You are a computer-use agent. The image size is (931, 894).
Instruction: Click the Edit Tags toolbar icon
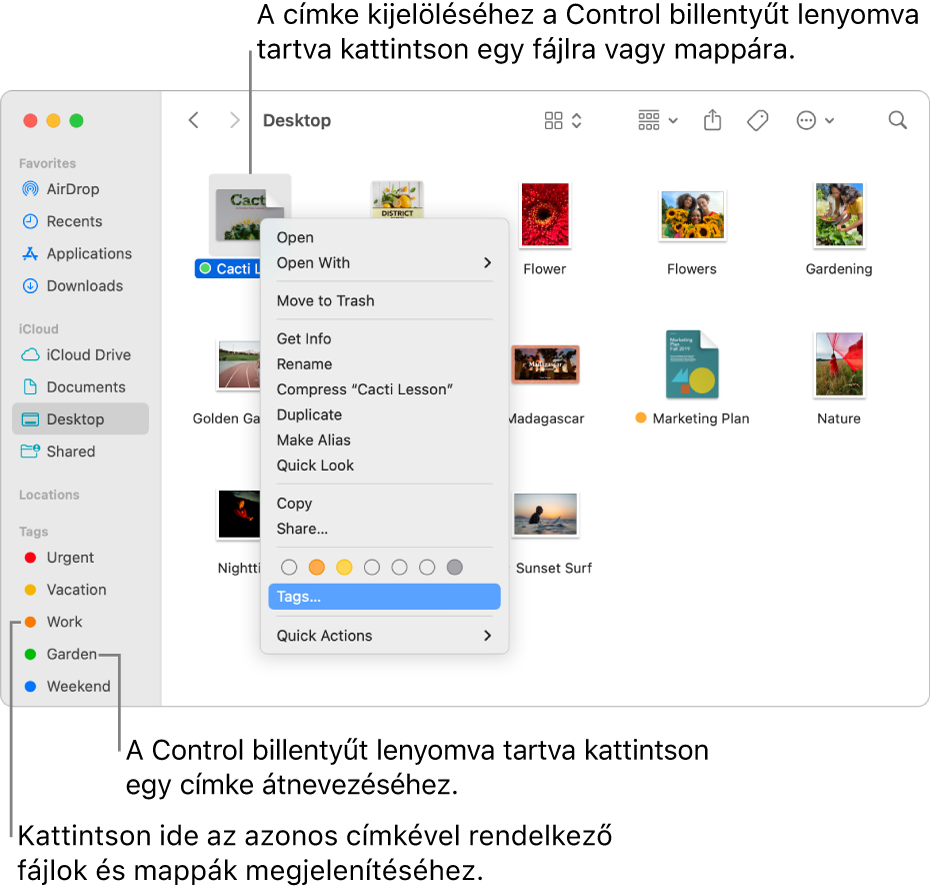point(757,121)
